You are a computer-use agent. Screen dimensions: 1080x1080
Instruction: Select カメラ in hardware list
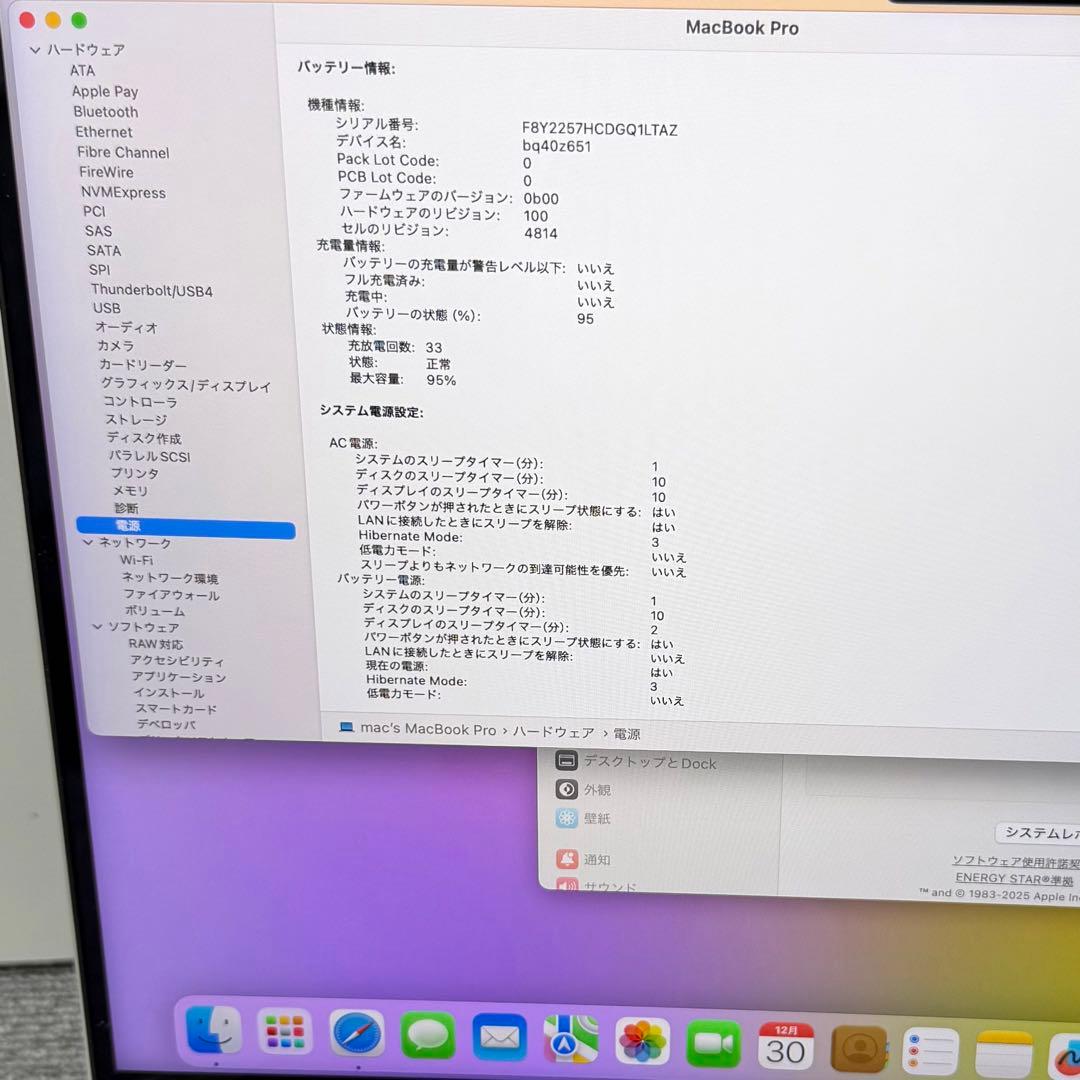[x=115, y=345]
